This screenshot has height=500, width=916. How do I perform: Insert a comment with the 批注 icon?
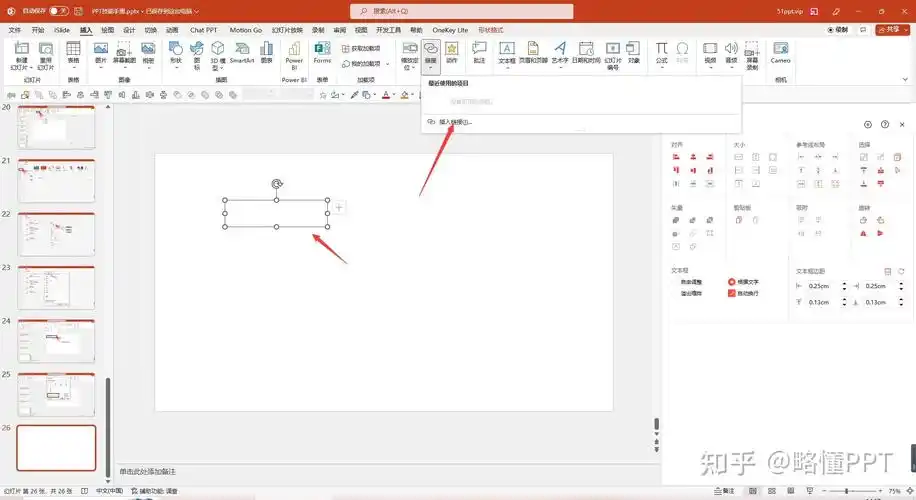(479, 52)
